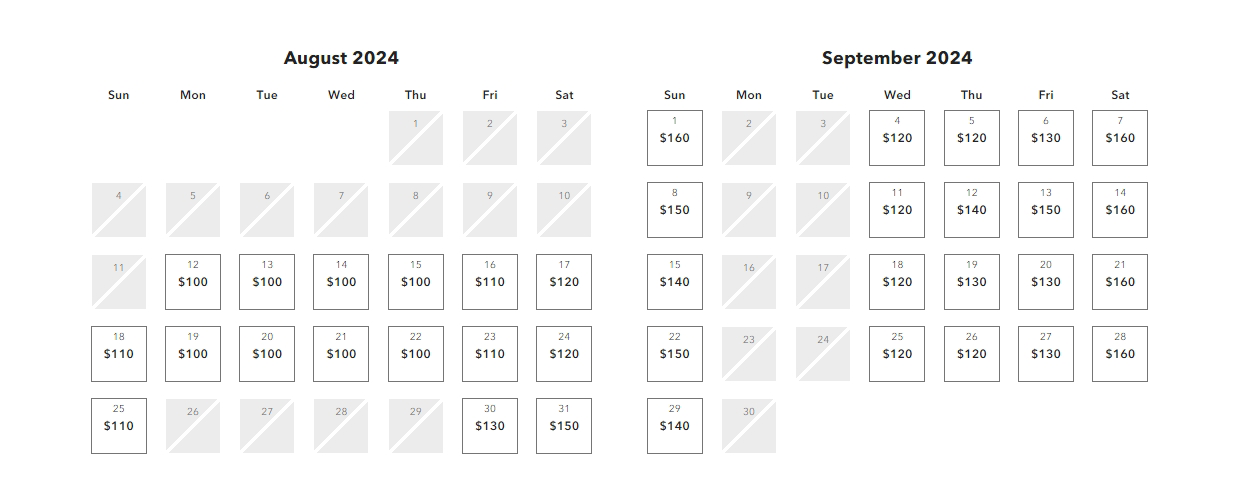Choose September 29 for $140
1236x502 pixels.
tap(675, 426)
